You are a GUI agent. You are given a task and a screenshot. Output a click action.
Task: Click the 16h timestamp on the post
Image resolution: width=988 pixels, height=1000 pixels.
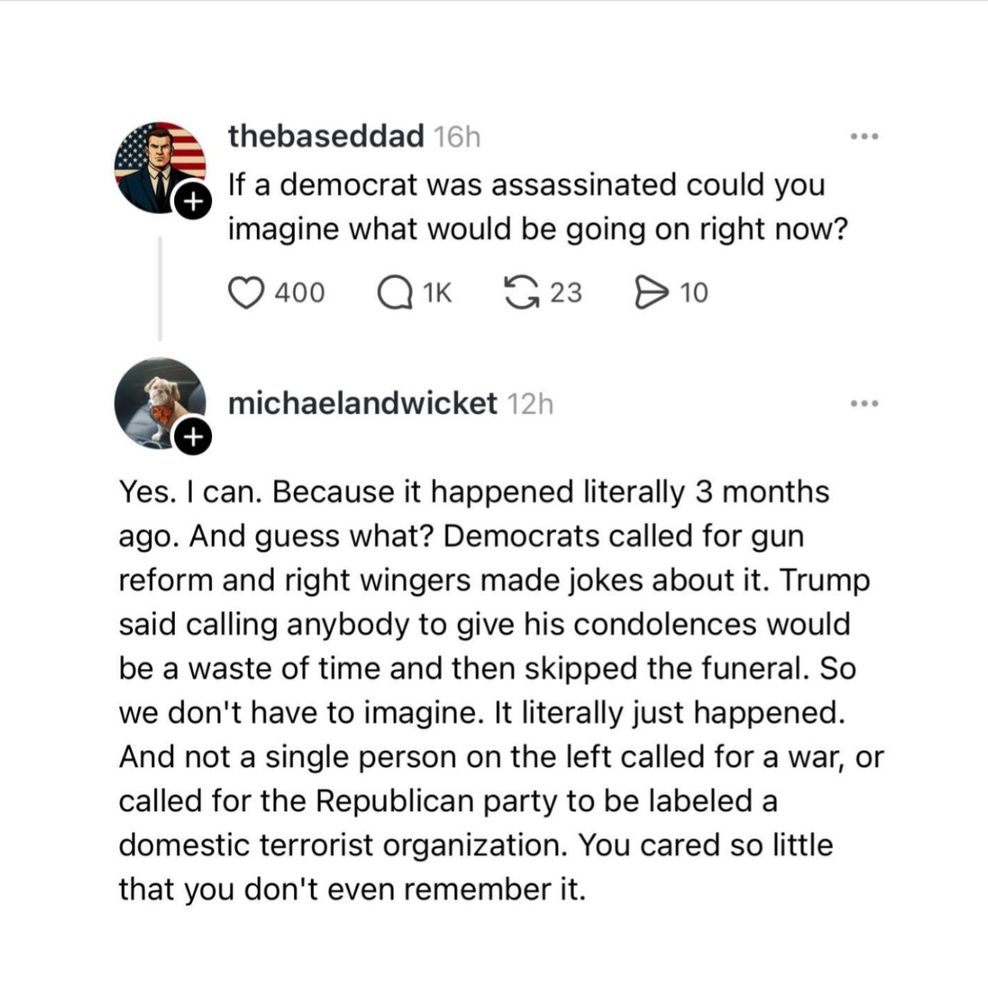click(x=457, y=137)
